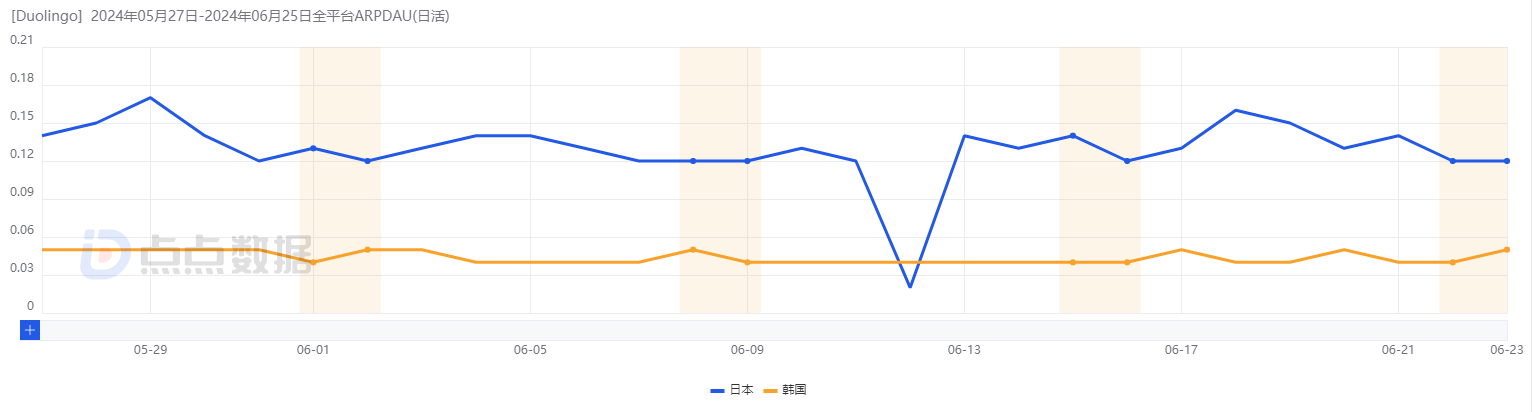The height and width of the screenshot is (412, 1534).
Task: Click the 0.21 y-axis label
Action: [22, 40]
